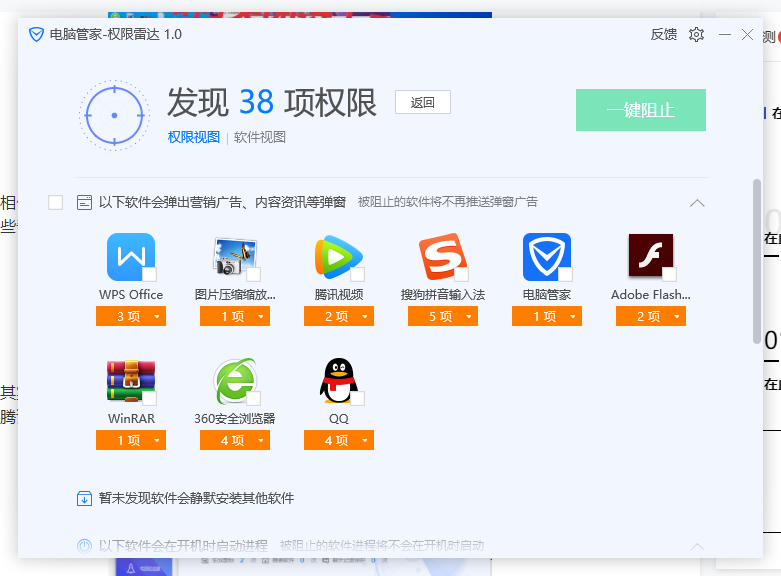Screen dimensions: 781x576
Task: Tick the checkbox on 电脑管家 app
Action: (565, 274)
